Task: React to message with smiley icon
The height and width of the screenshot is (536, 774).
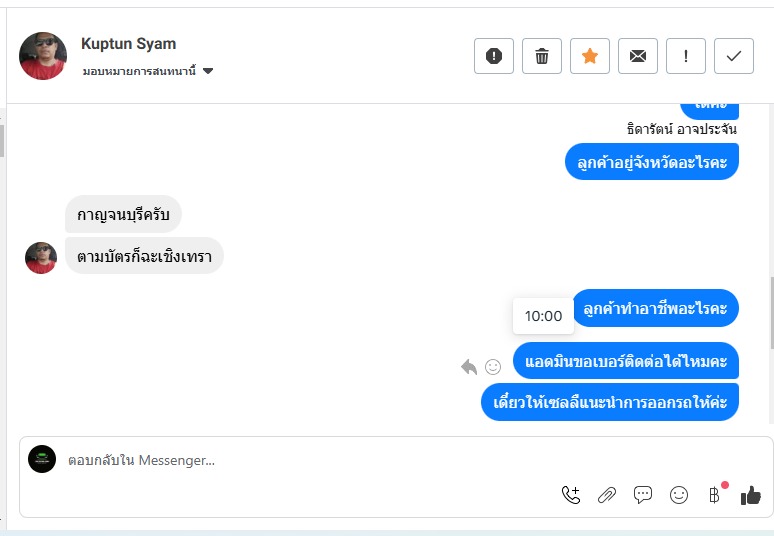Action: point(493,367)
